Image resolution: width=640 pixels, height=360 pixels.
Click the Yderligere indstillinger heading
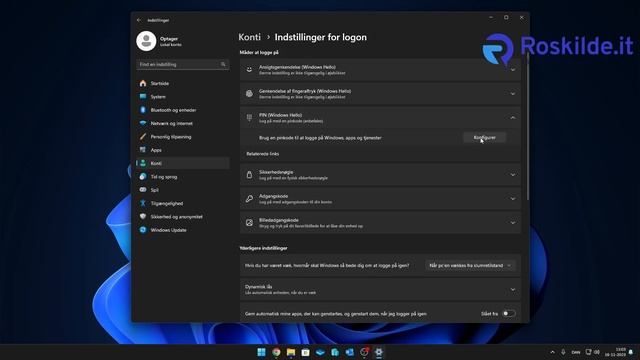263,248
